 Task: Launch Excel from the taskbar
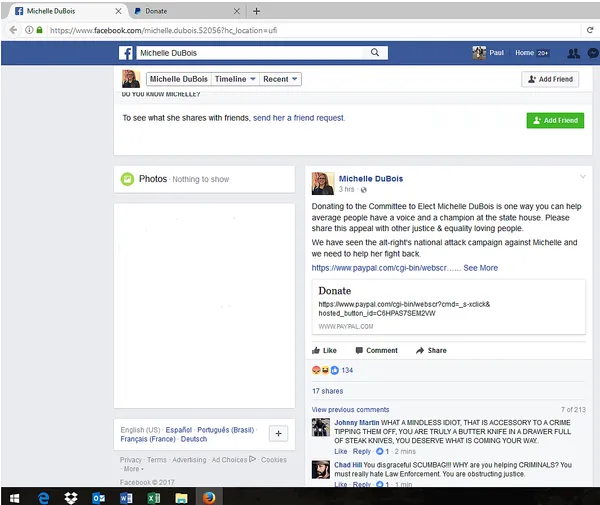pos(155,496)
